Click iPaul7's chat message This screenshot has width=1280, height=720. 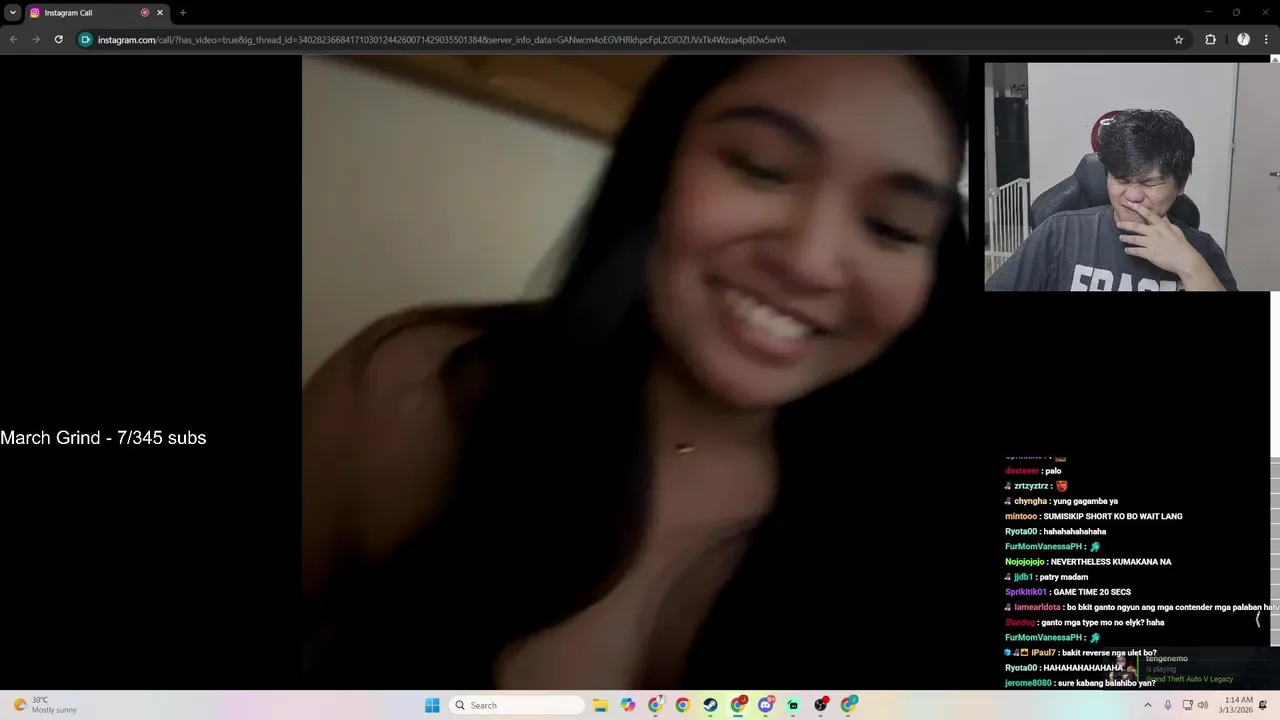click(x=1081, y=653)
